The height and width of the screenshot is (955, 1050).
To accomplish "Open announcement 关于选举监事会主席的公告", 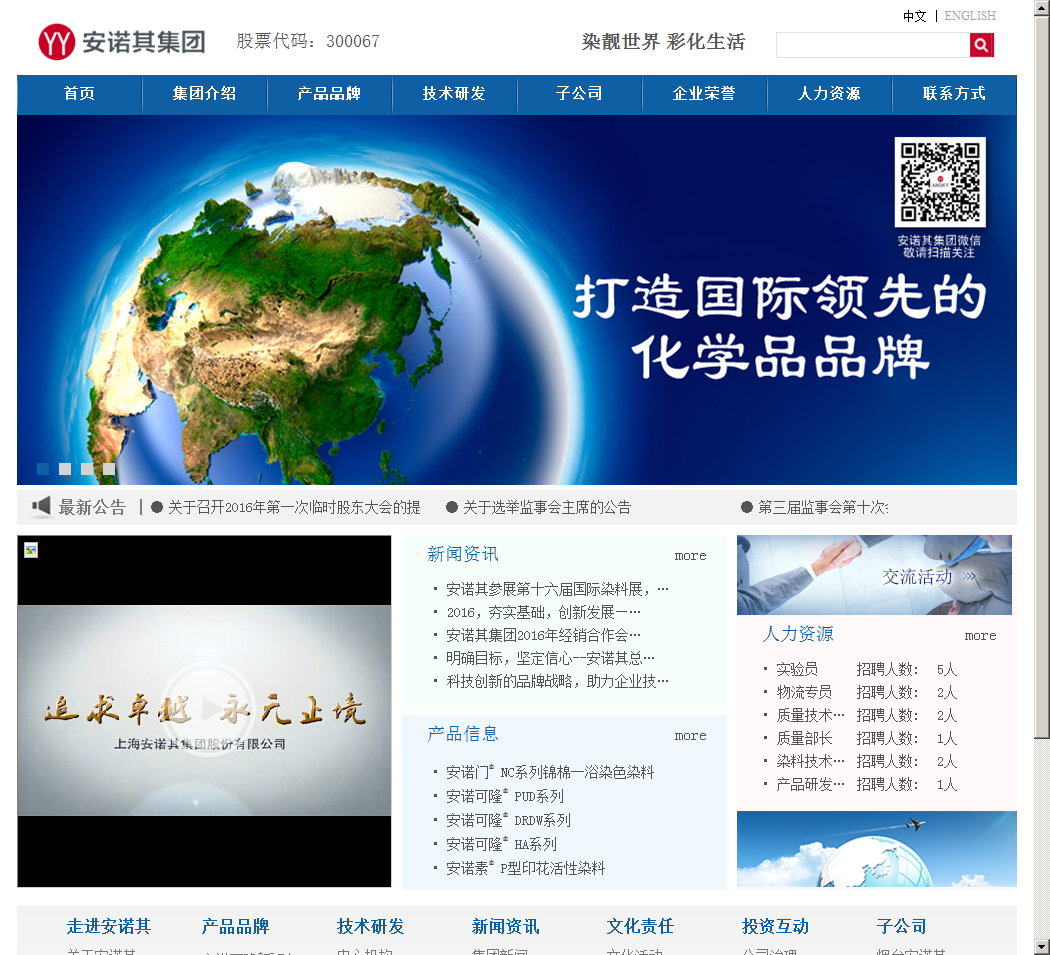I will [x=547, y=508].
